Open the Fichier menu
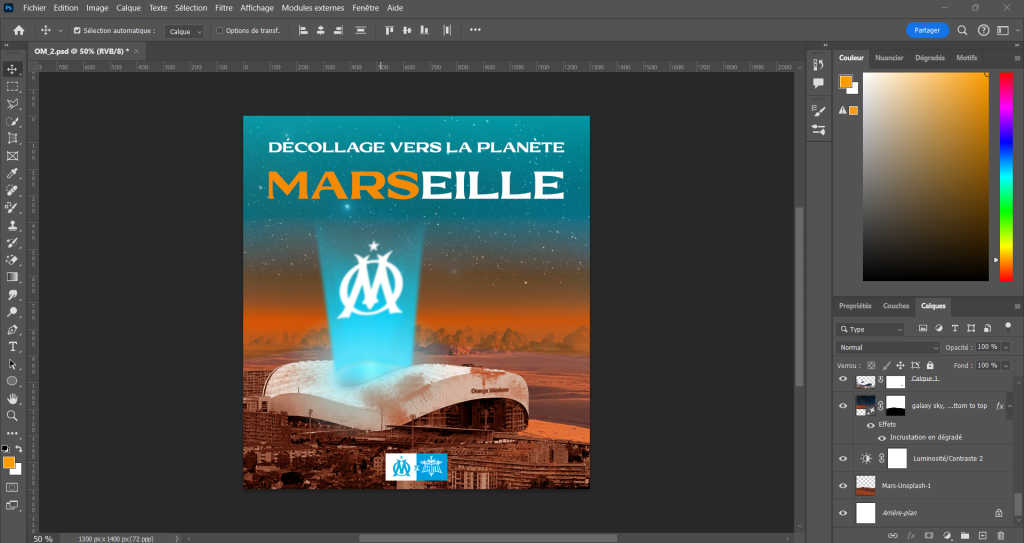The image size is (1024, 543). pos(35,8)
